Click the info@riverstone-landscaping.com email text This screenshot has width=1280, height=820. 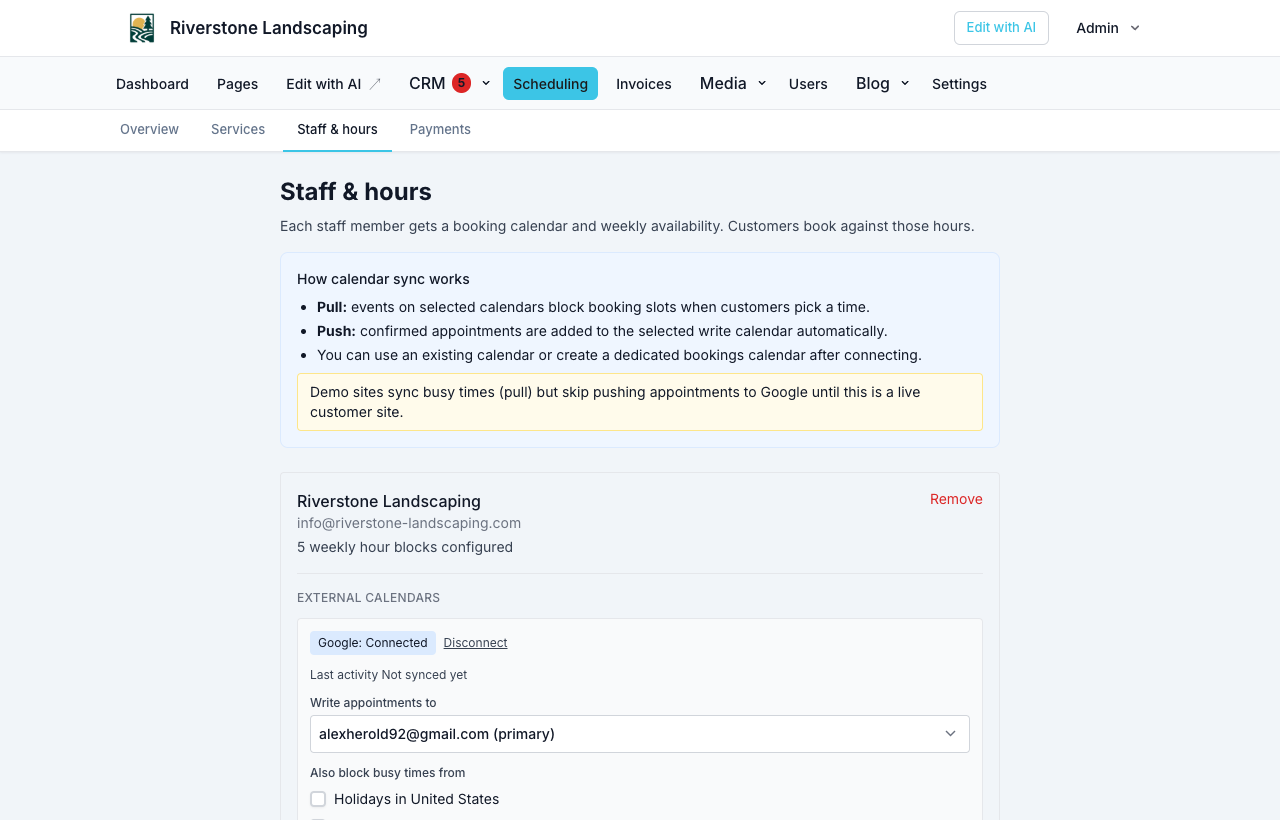409,523
